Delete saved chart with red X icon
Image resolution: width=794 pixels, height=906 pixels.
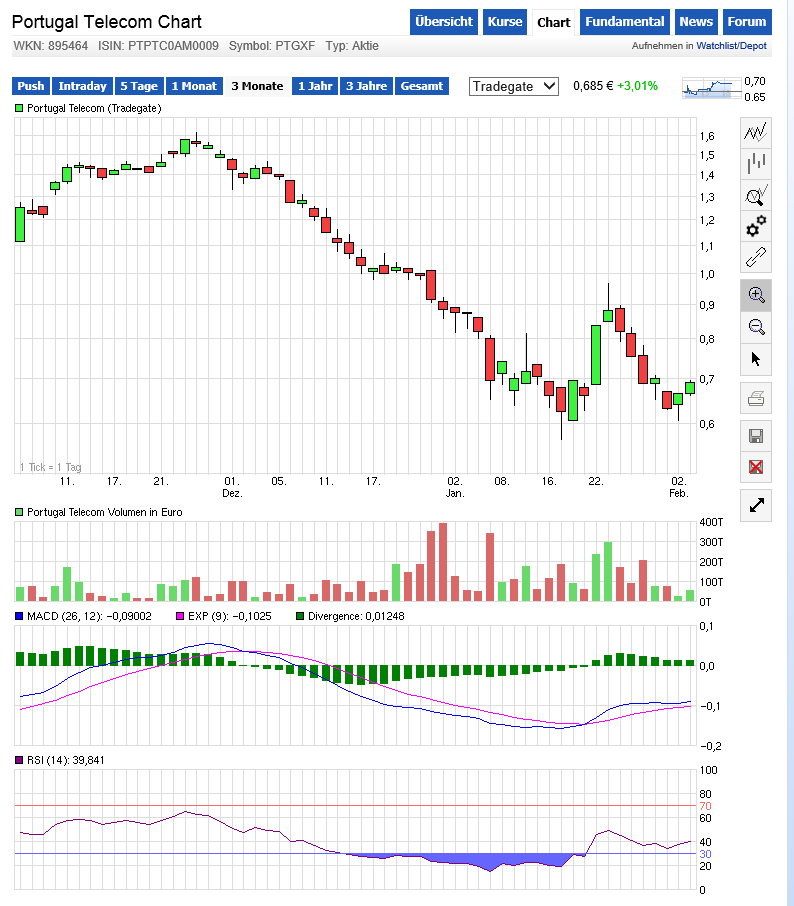pos(756,467)
